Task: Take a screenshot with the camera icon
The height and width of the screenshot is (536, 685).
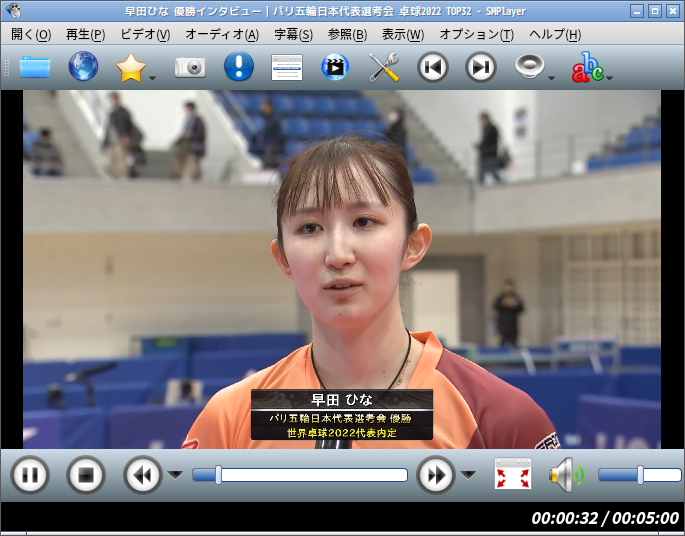Action: pos(190,67)
